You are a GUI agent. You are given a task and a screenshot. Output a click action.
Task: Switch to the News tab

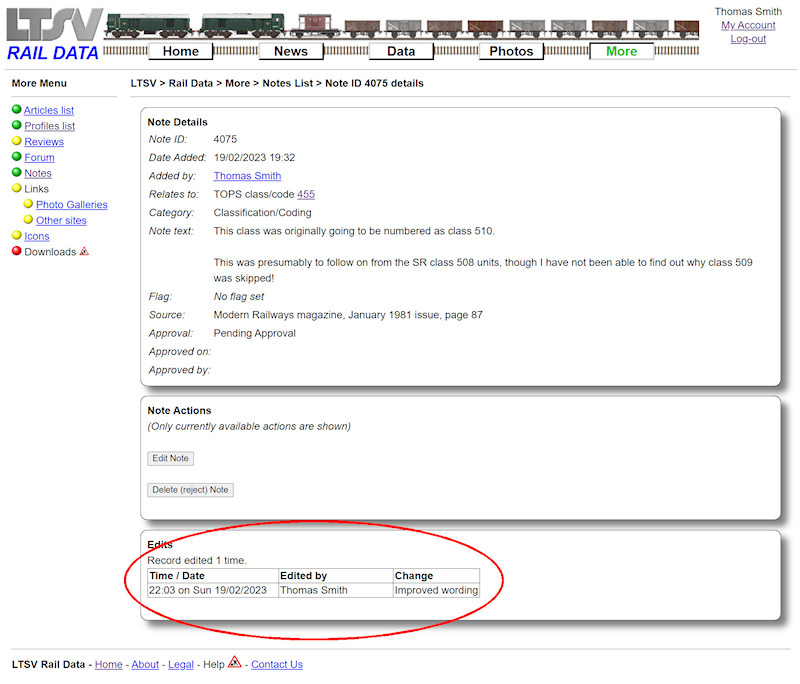coord(291,51)
